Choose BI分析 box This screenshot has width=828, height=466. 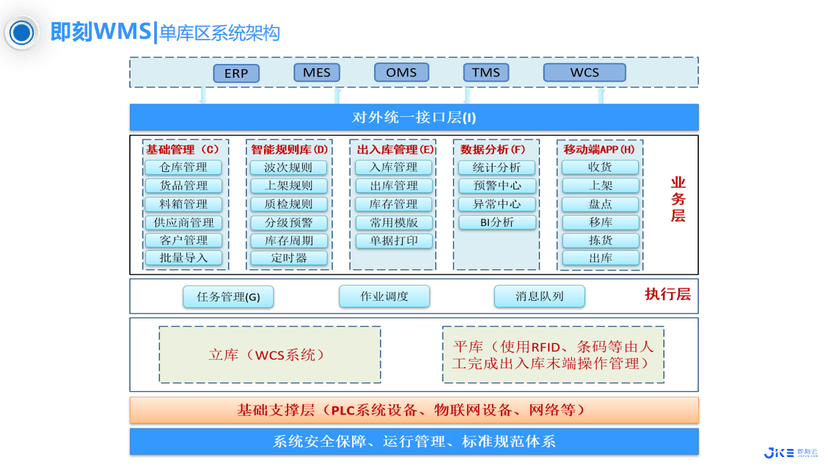tap(496, 222)
